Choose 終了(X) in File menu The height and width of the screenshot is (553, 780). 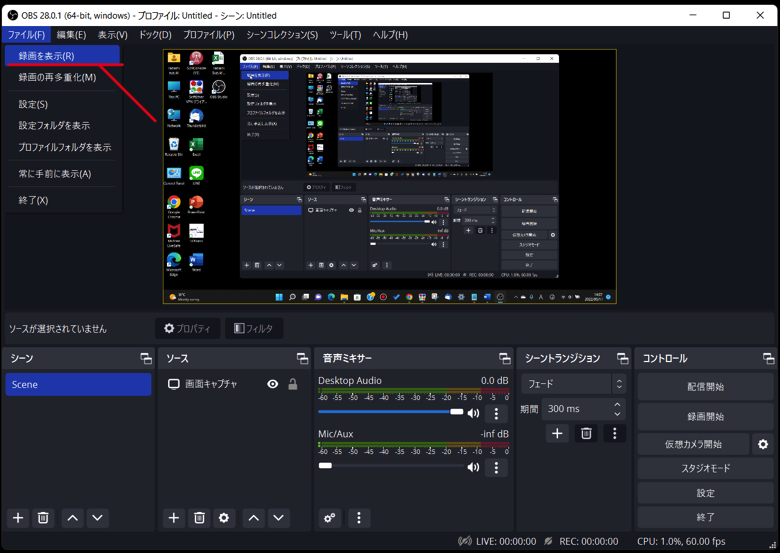pos(63,200)
